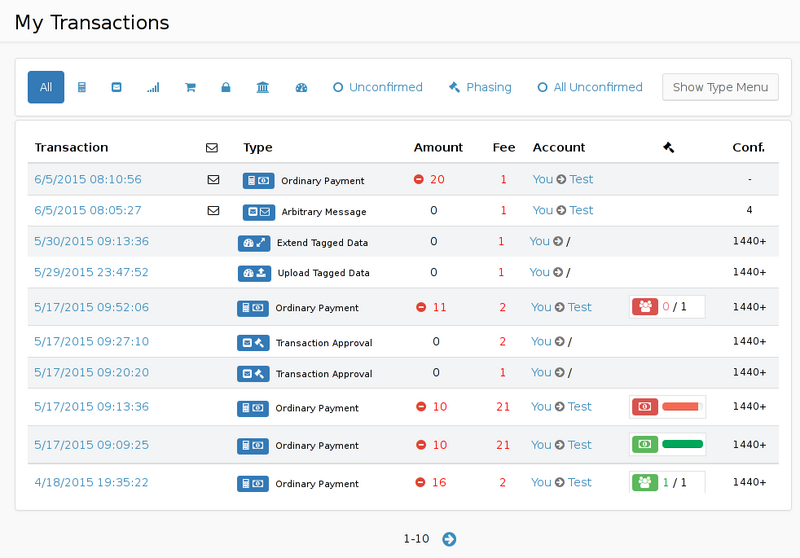Filter by marketplace shopping cart icon
This screenshot has width=800, height=558.
click(190, 87)
